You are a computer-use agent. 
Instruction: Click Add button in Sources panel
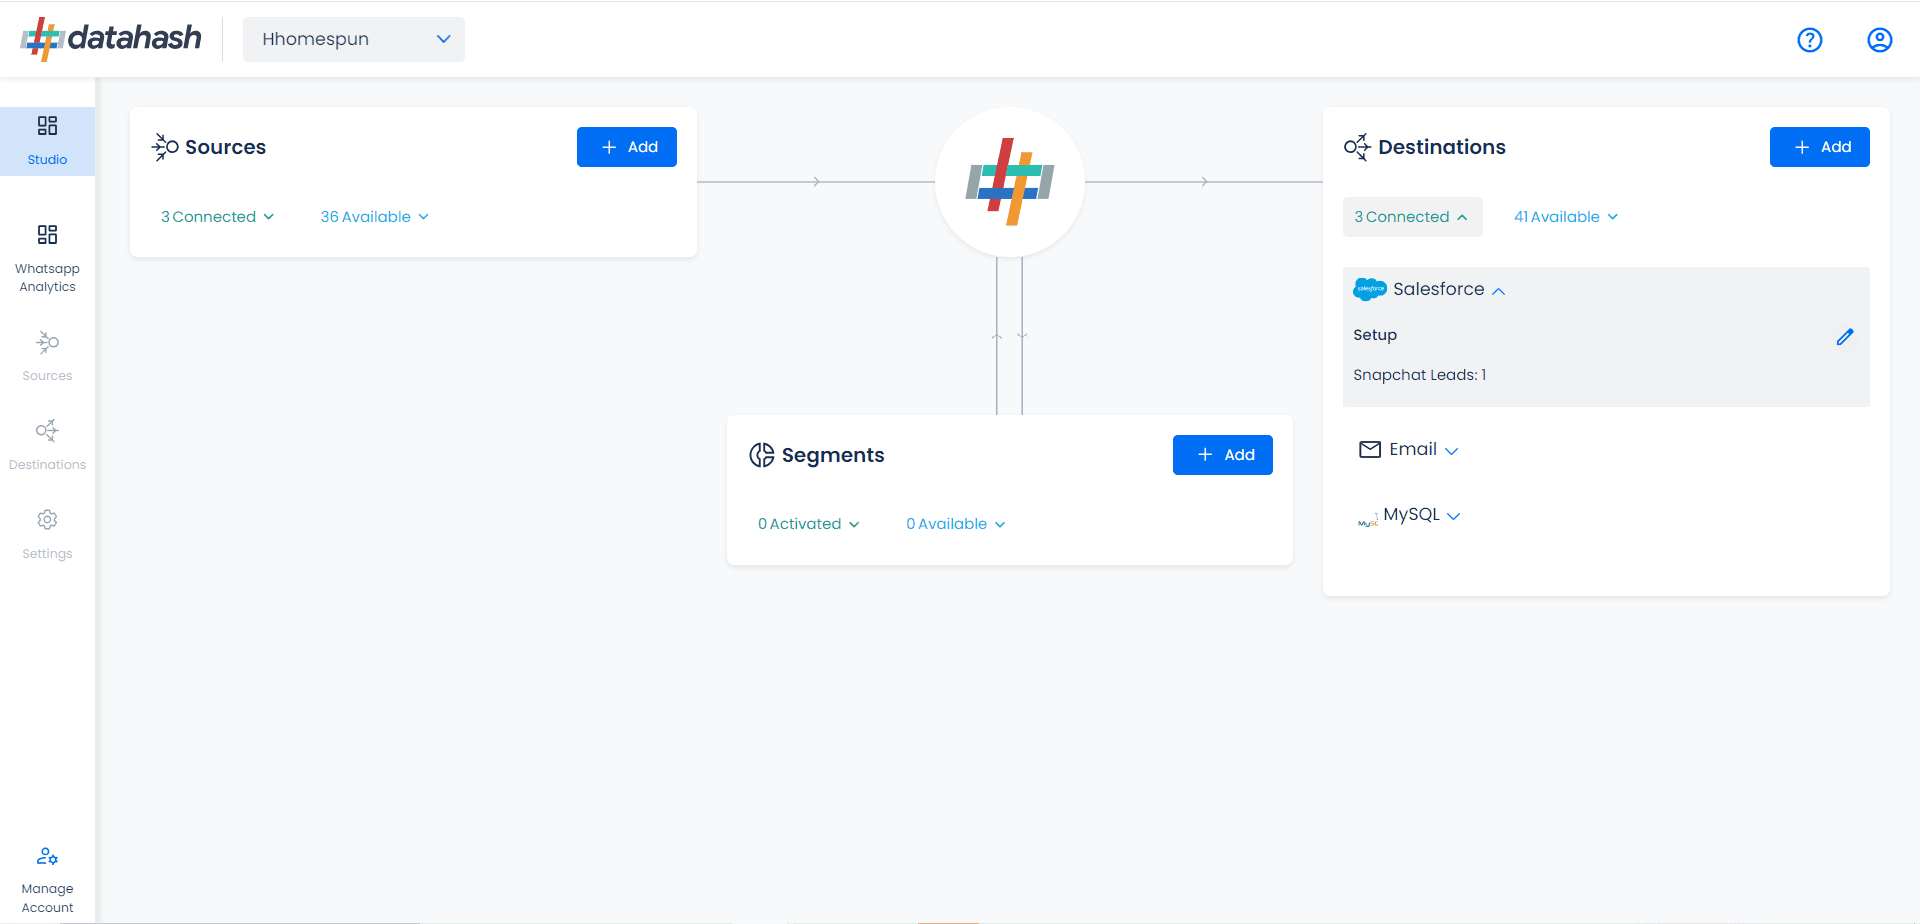[x=627, y=147]
